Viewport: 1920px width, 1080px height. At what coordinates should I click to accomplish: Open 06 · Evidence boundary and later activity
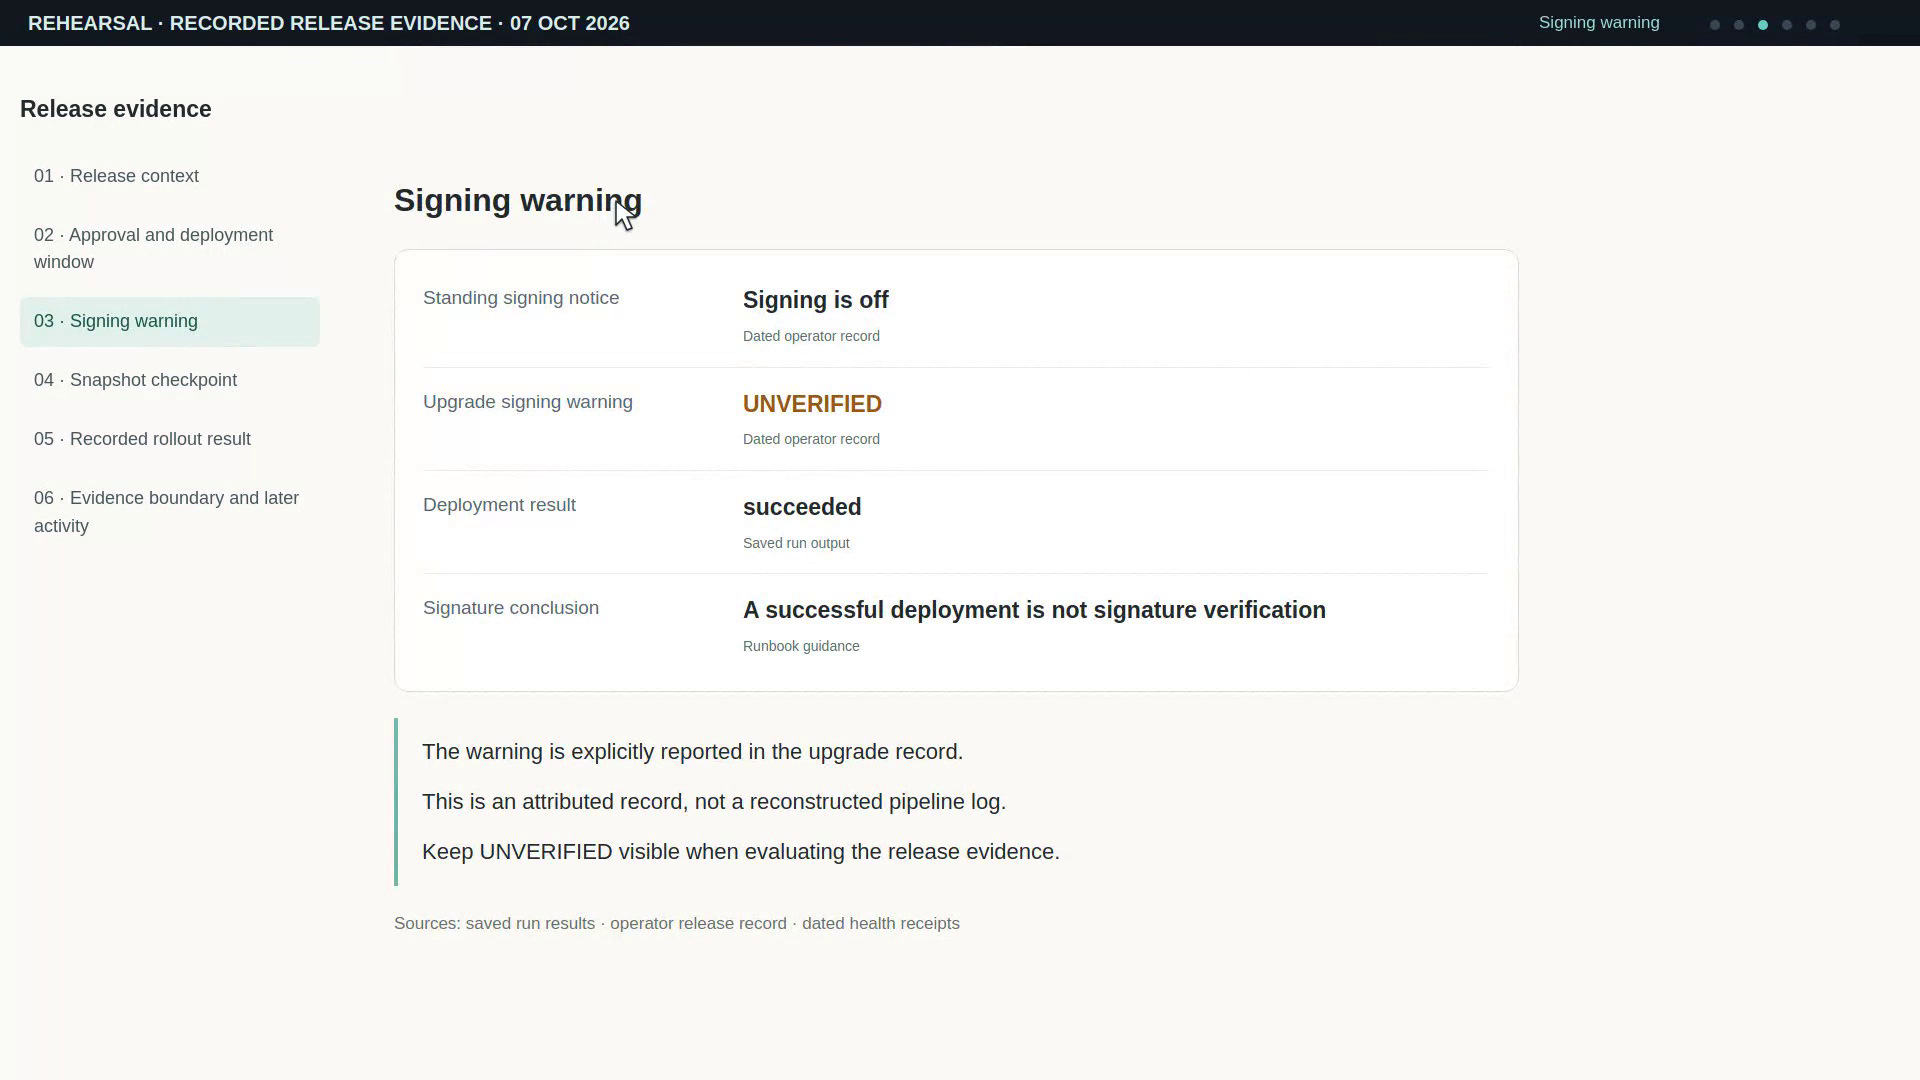tap(170, 512)
